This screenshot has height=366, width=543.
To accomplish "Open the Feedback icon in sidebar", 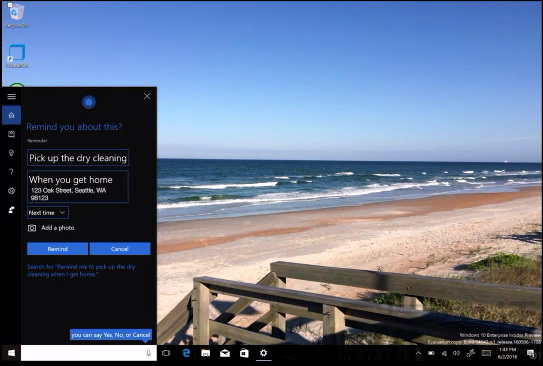I will [11, 209].
